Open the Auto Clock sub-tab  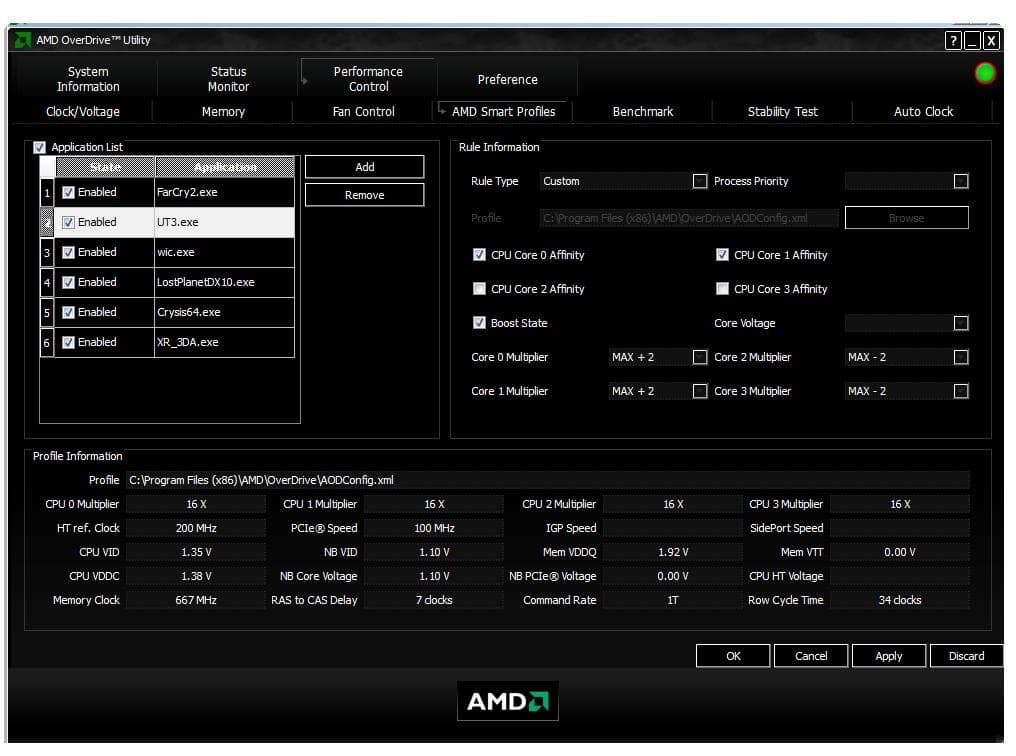pyautogui.click(x=923, y=111)
